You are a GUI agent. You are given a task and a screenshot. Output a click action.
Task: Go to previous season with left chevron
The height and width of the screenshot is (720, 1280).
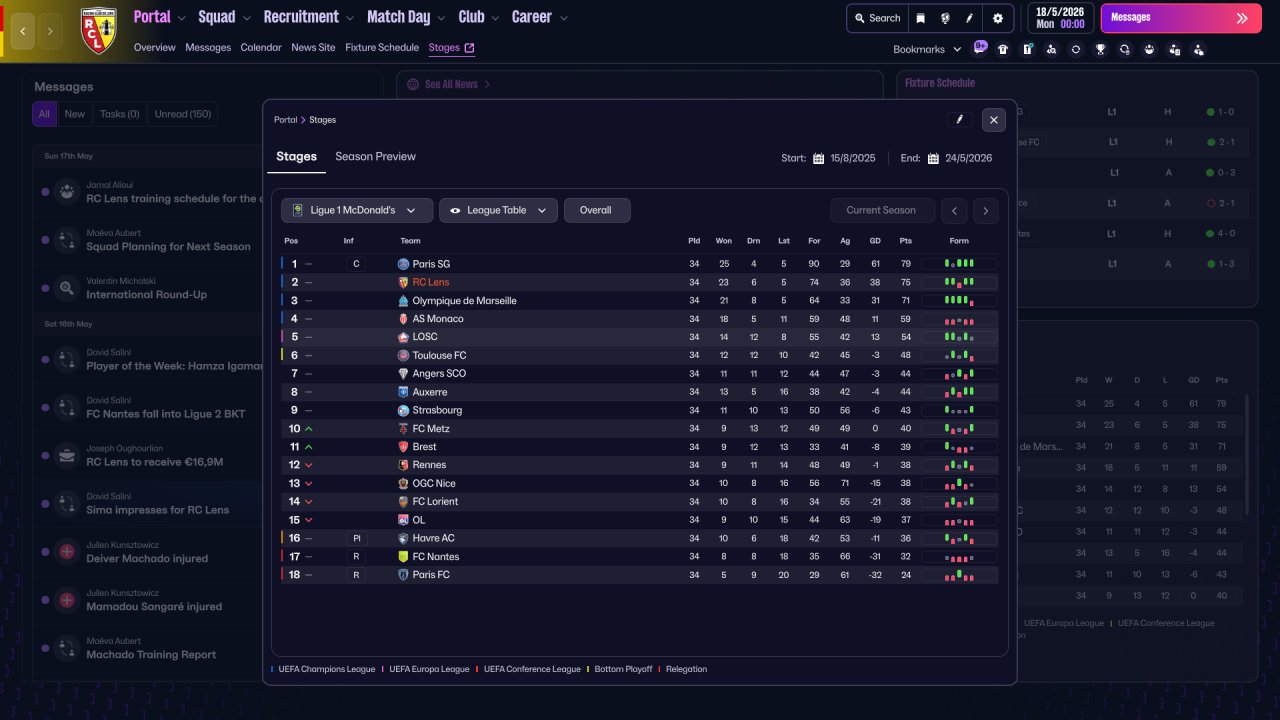click(x=955, y=210)
